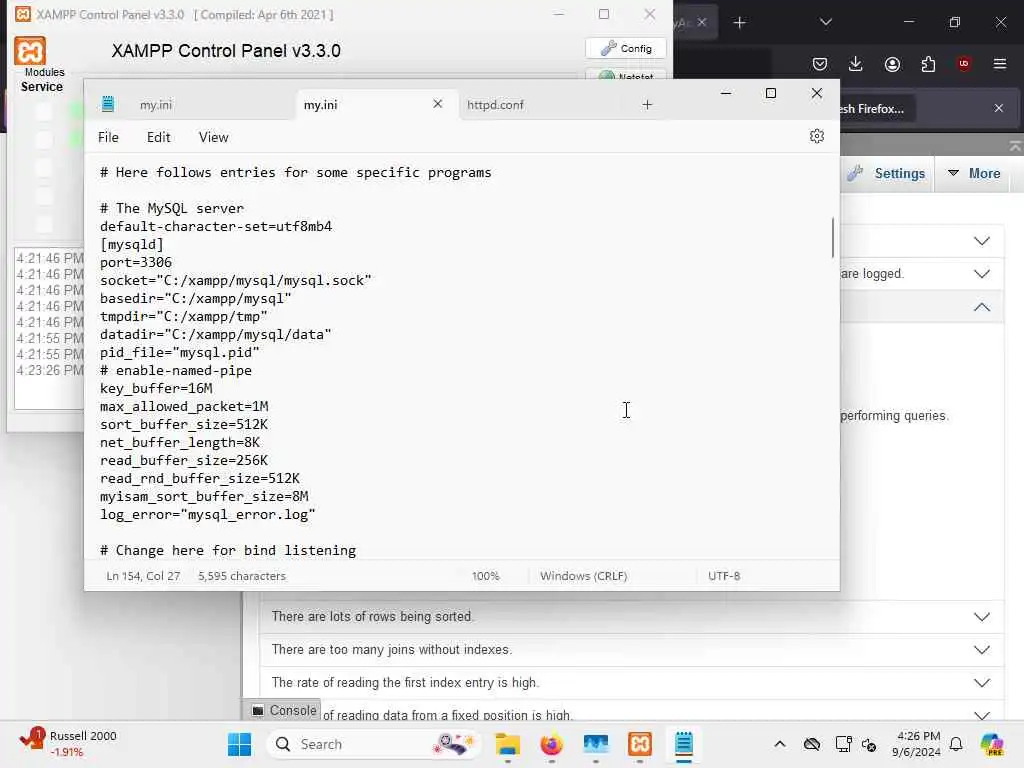Viewport: 1024px width, 768px height.
Task: Open Notepad settings gear icon
Action: (816, 136)
